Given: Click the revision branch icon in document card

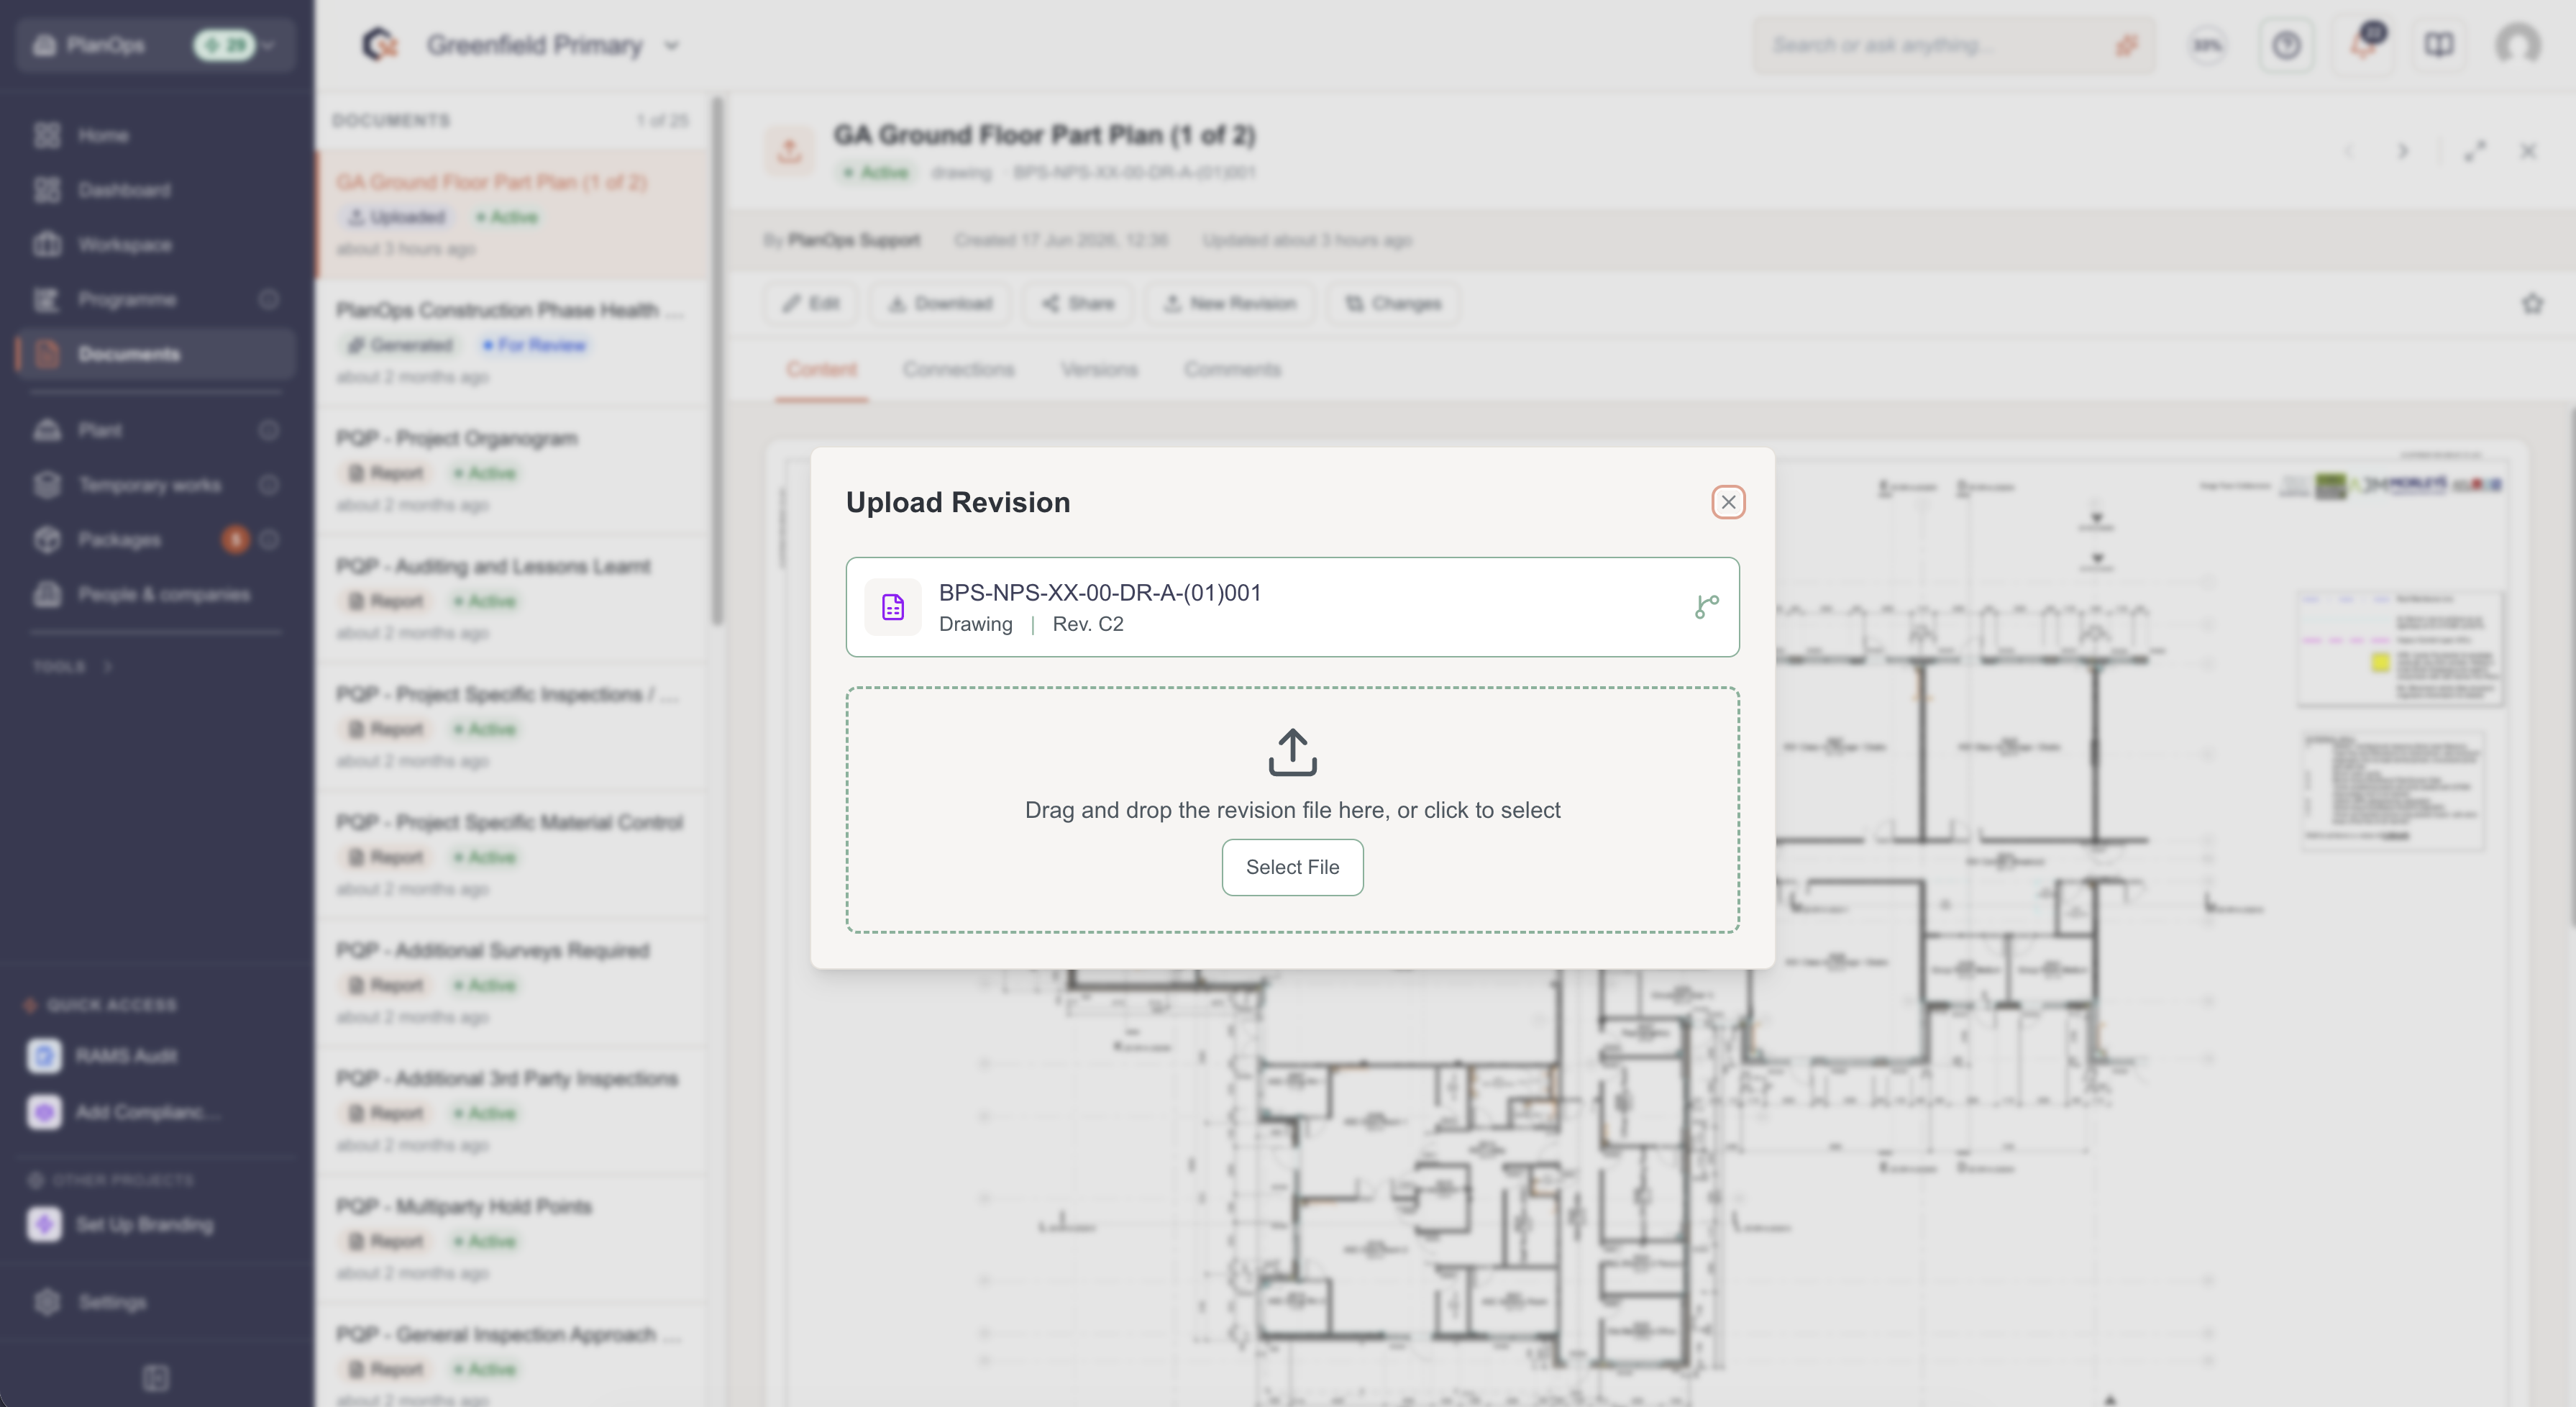Looking at the screenshot, I should pos(1706,607).
